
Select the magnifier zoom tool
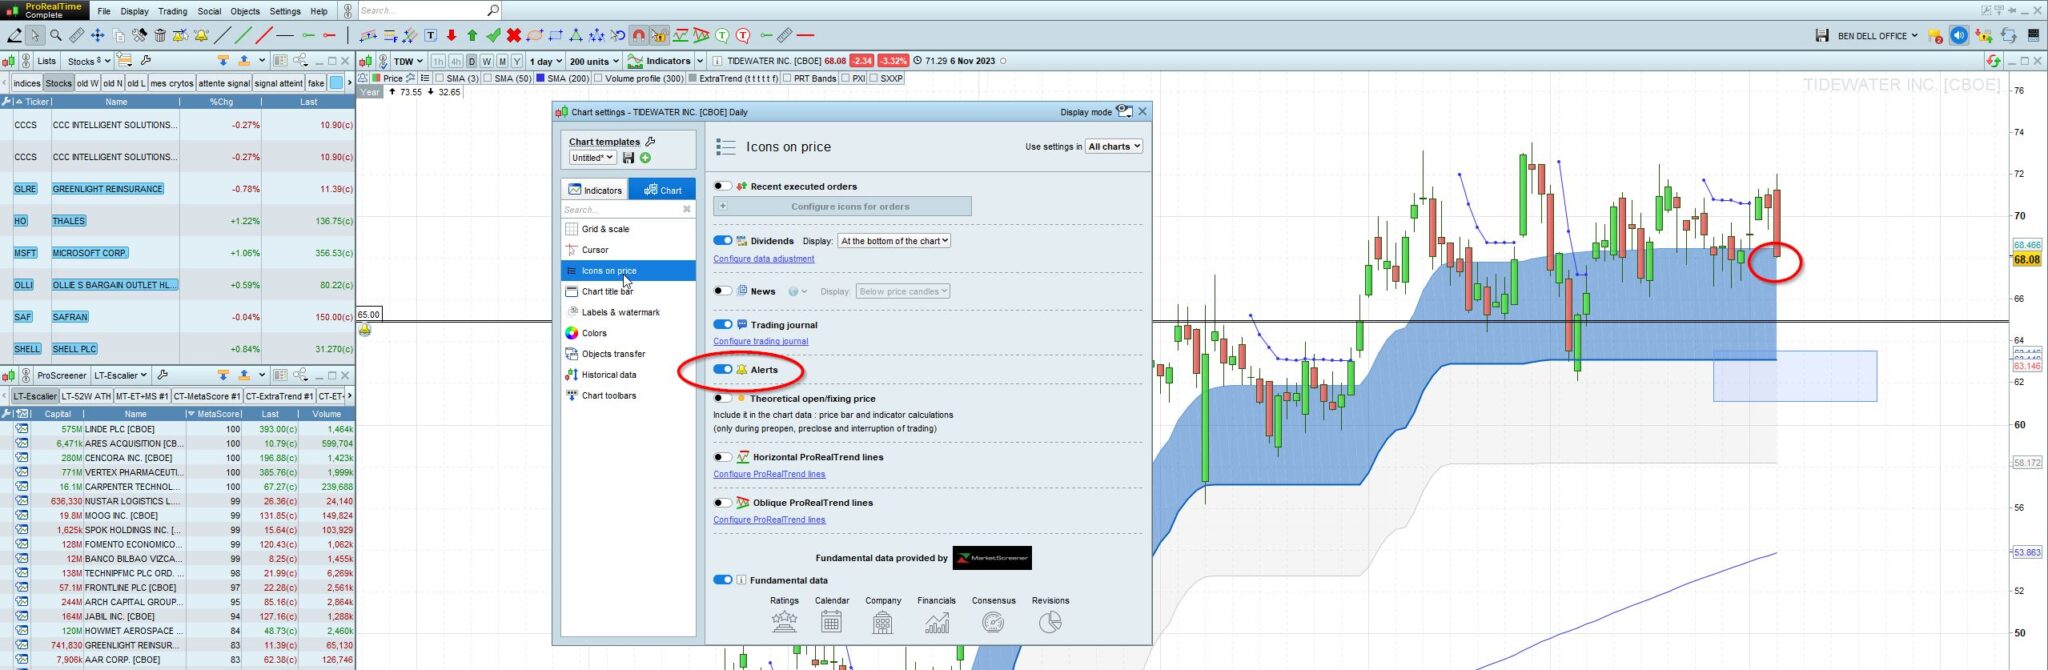coord(55,35)
